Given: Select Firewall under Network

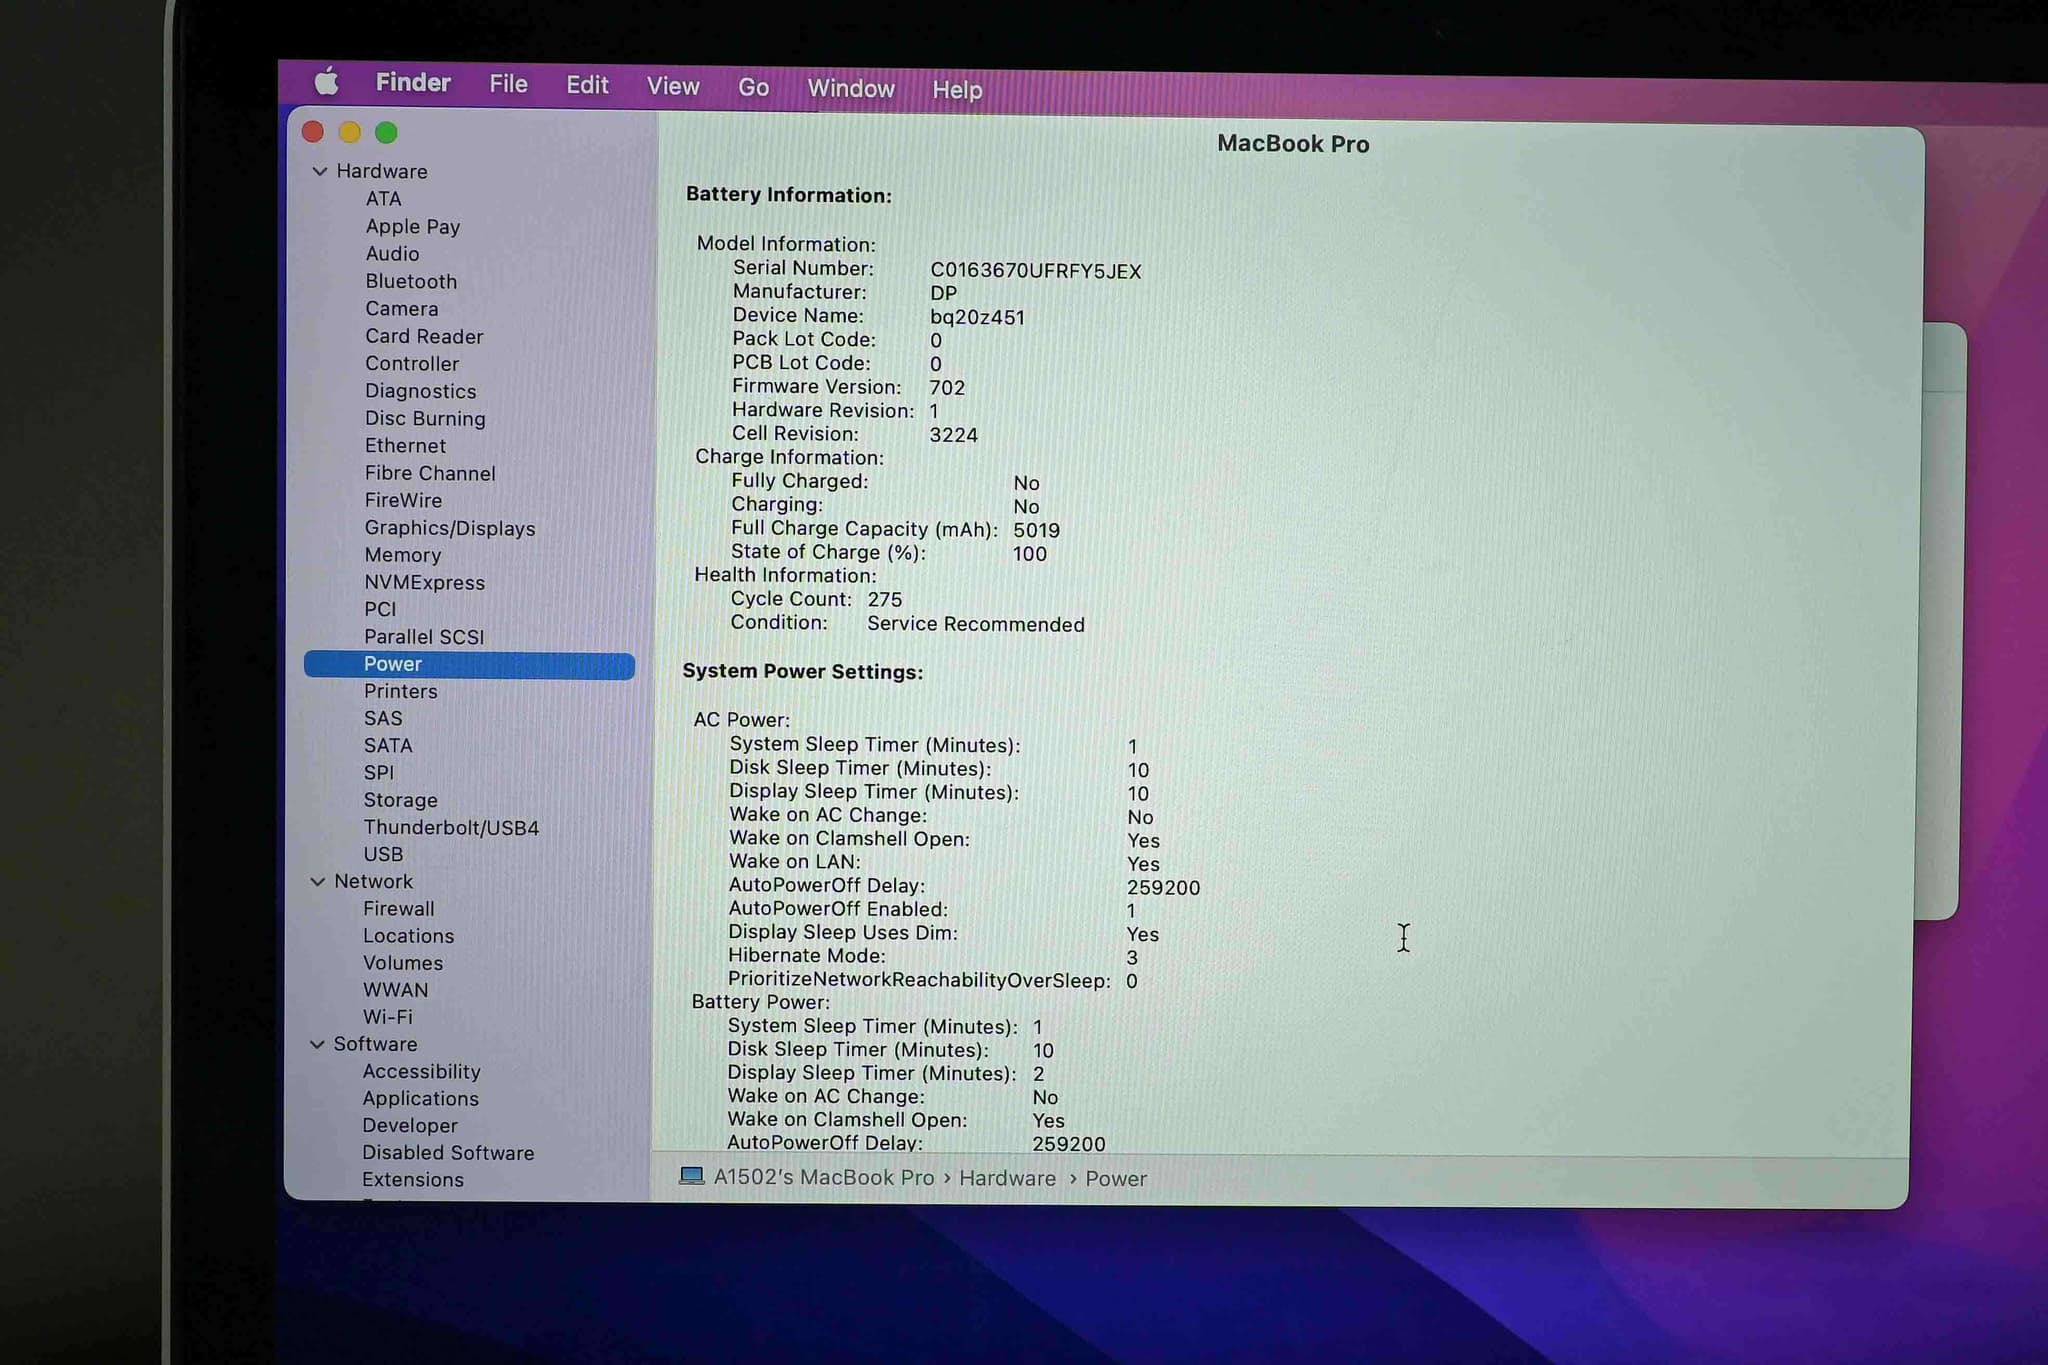Looking at the screenshot, I should pos(398,909).
